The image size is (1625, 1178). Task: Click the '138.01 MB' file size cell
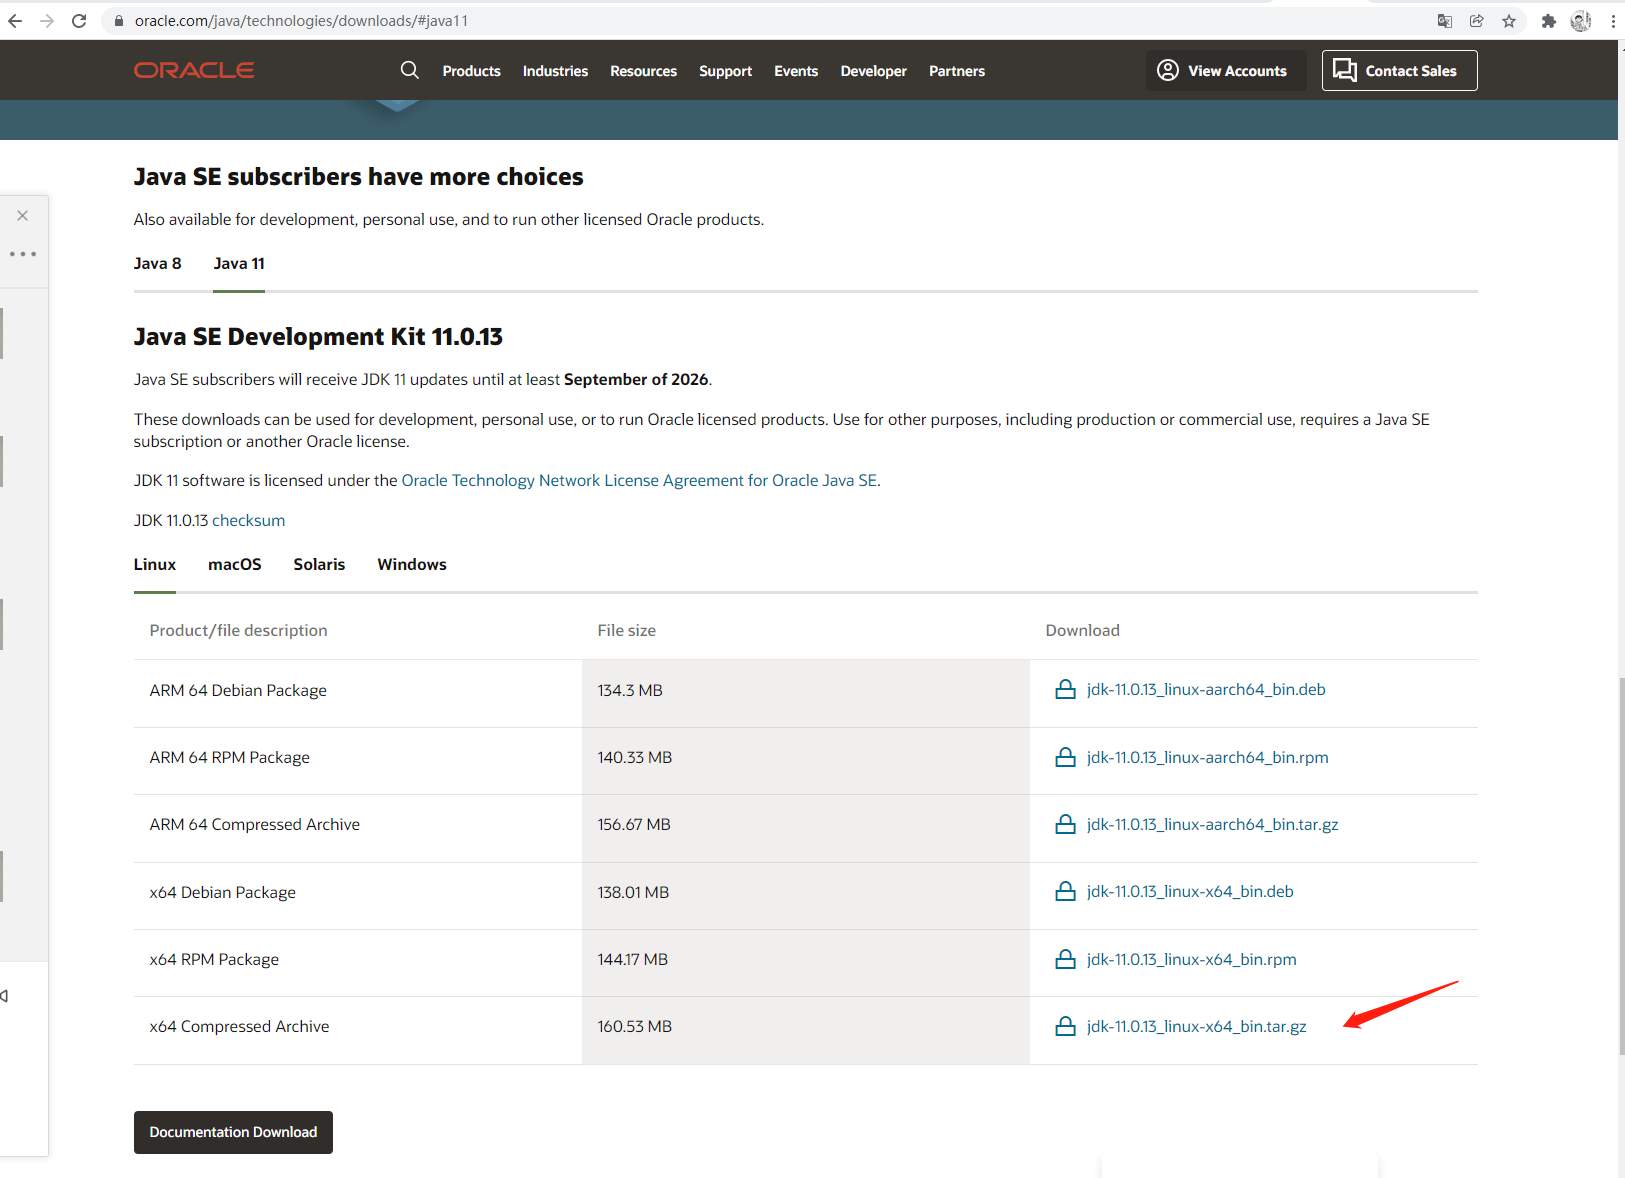[x=806, y=896]
